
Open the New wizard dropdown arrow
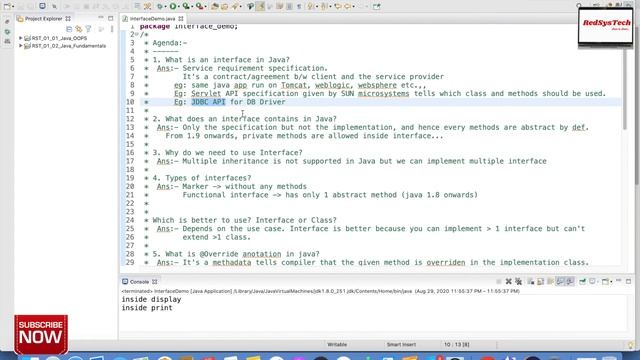[x=13, y=7]
